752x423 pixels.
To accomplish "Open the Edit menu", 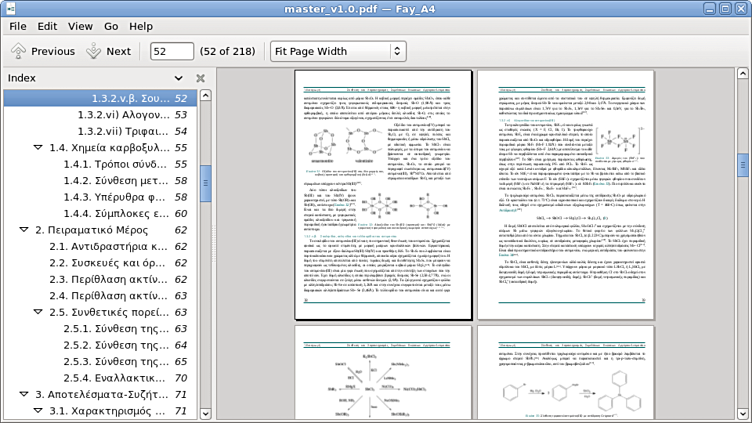I will coord(47,26).
